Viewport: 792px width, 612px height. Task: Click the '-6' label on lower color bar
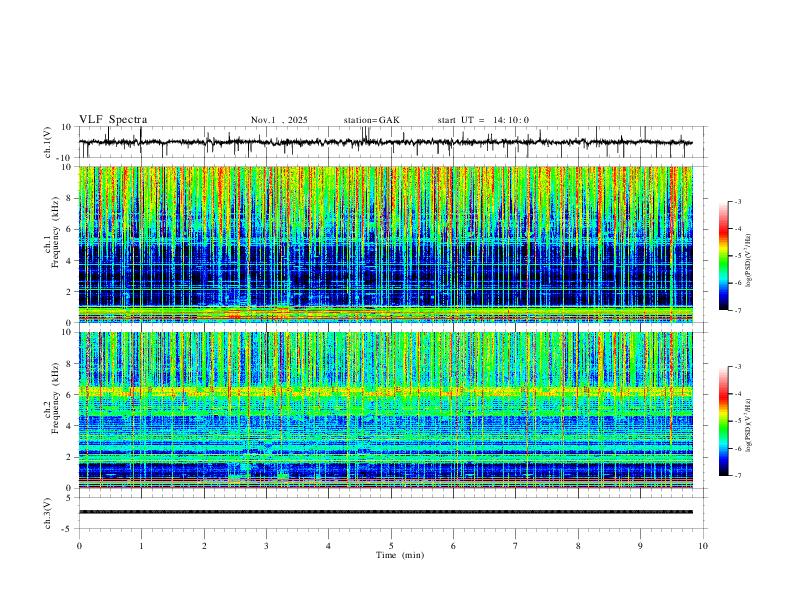[738, 448]
